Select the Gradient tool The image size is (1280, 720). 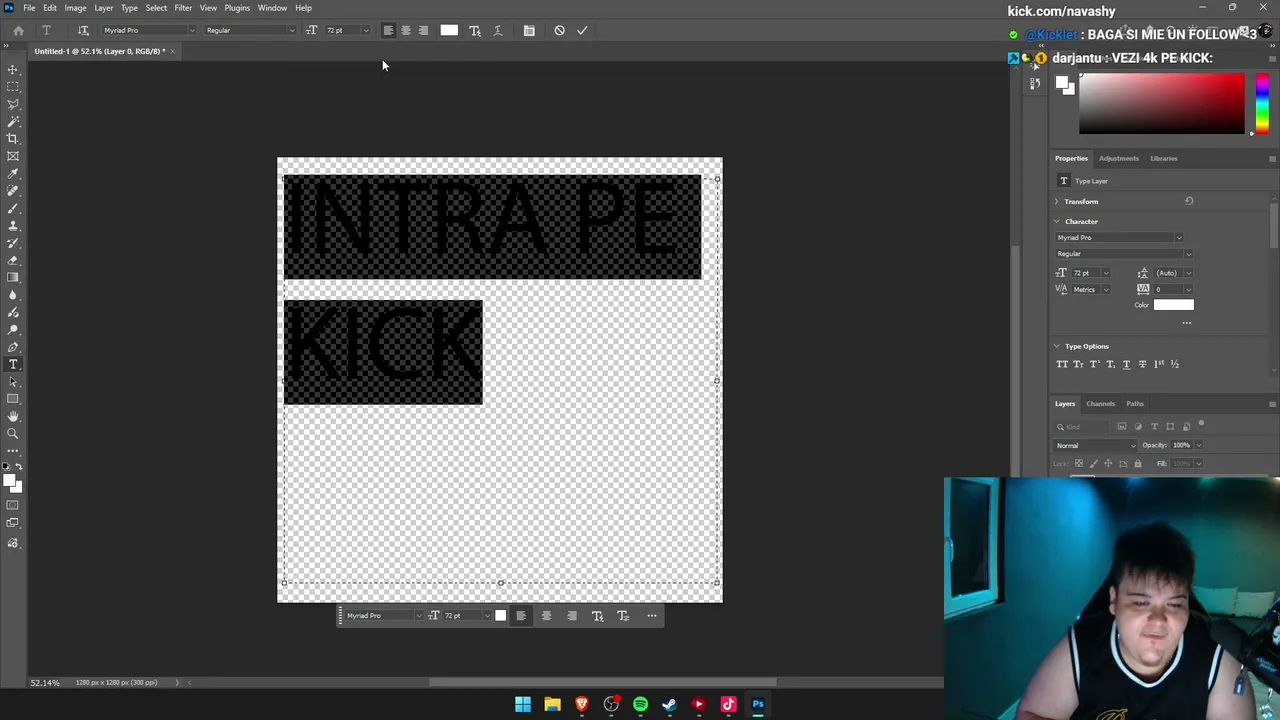(x=13, y=278)
